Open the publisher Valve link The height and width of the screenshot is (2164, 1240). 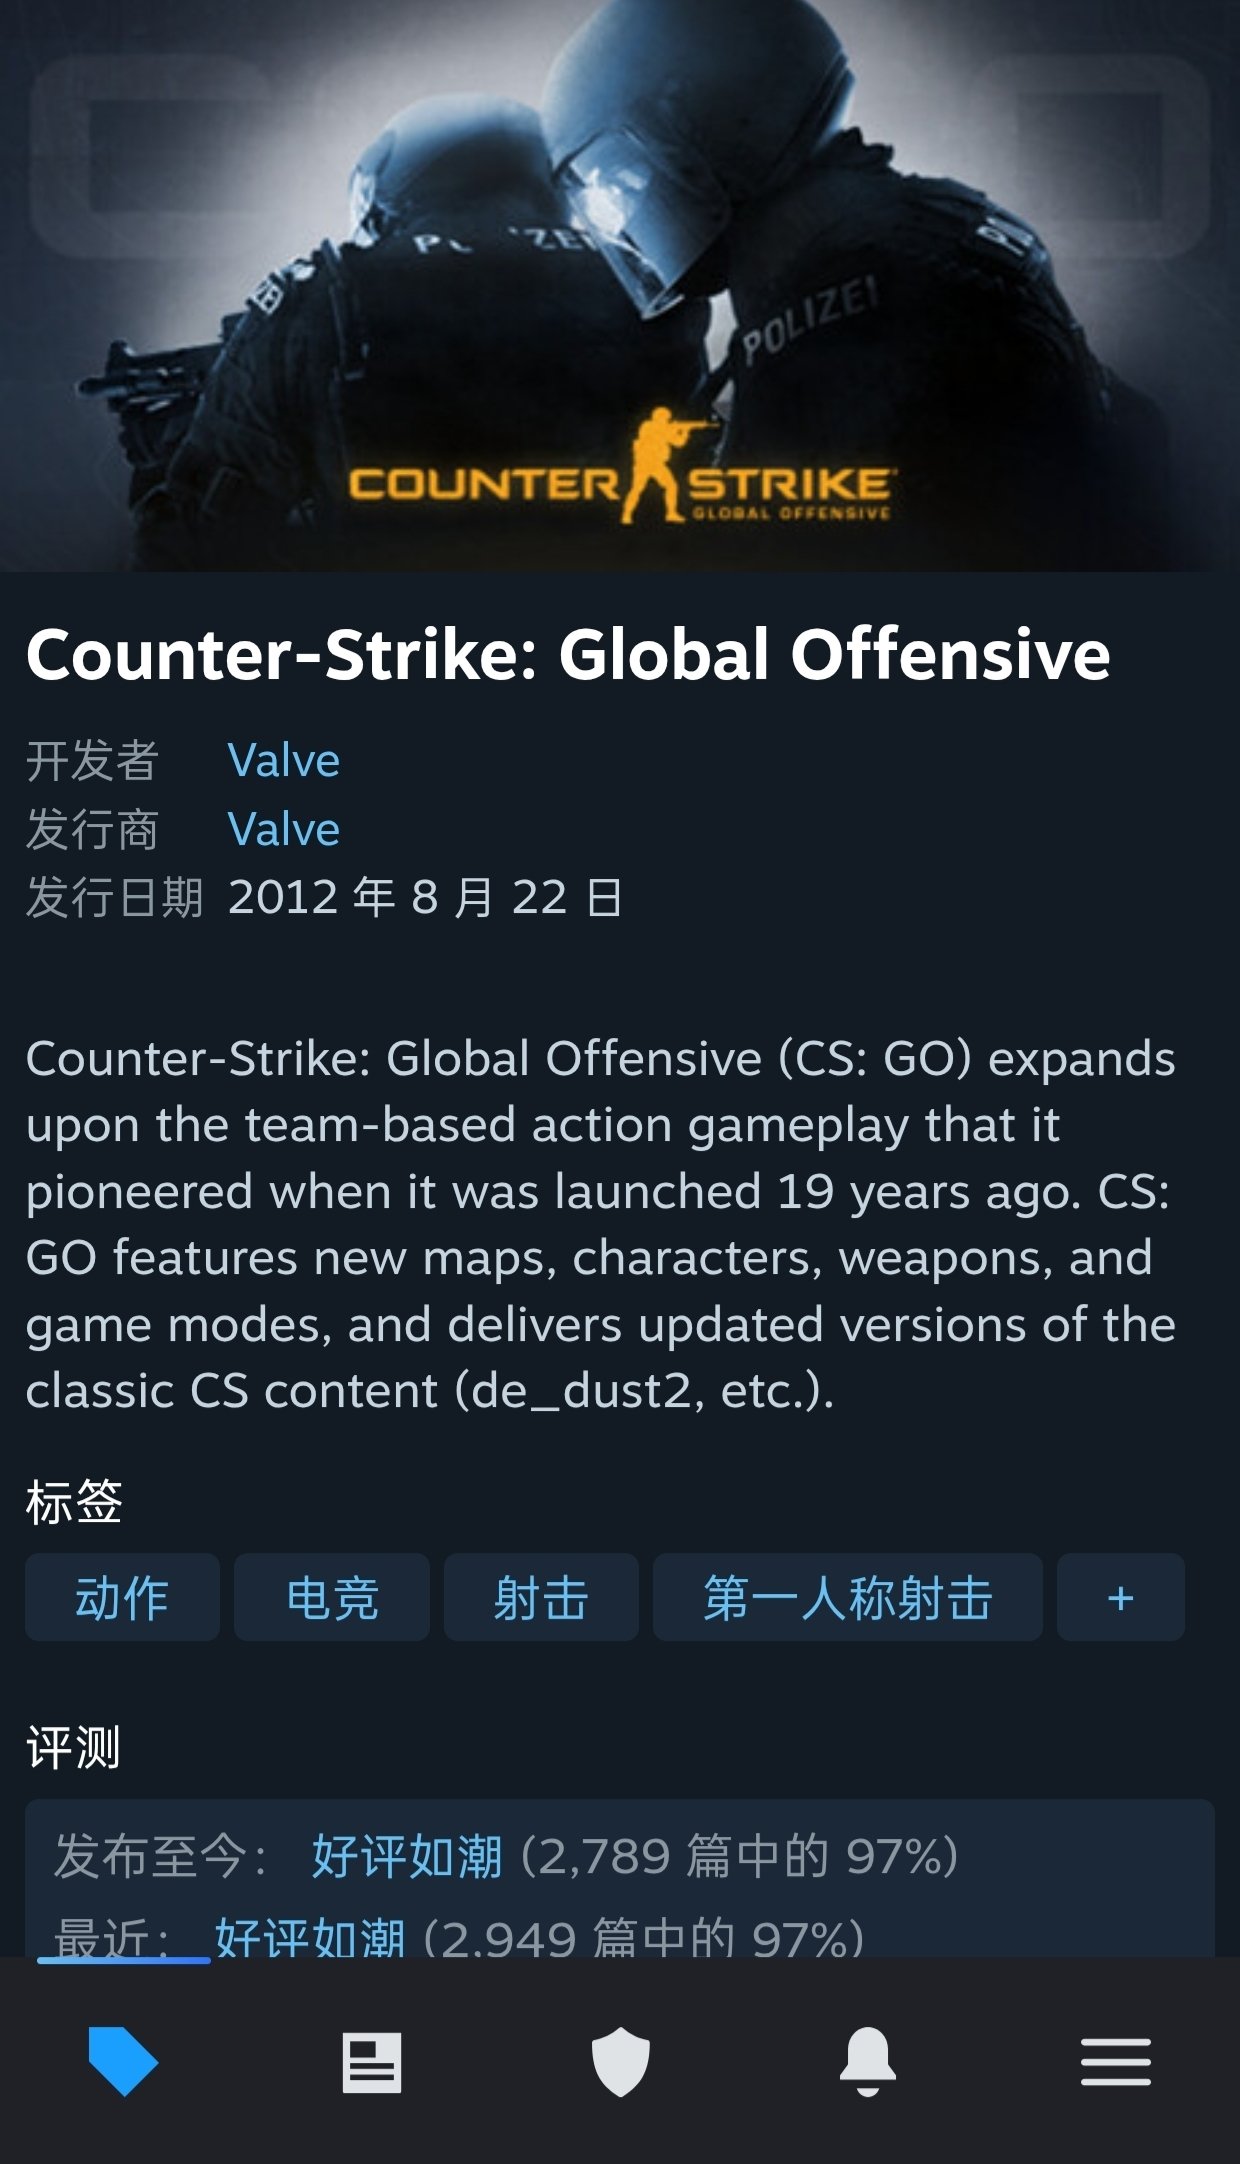(x=284, y=829)
